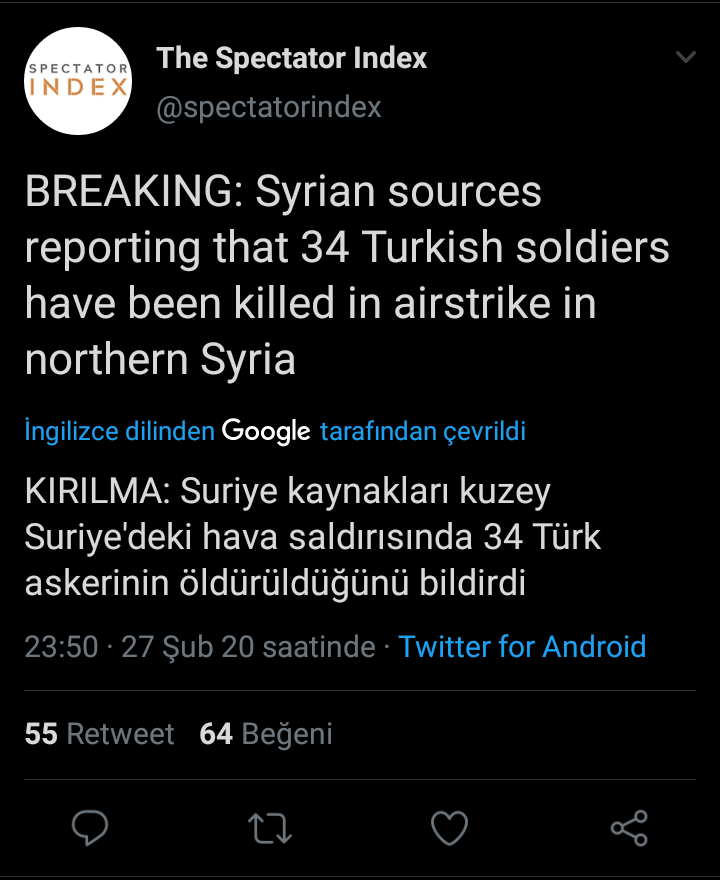Click the Google logo in translation line

point(266,431)
